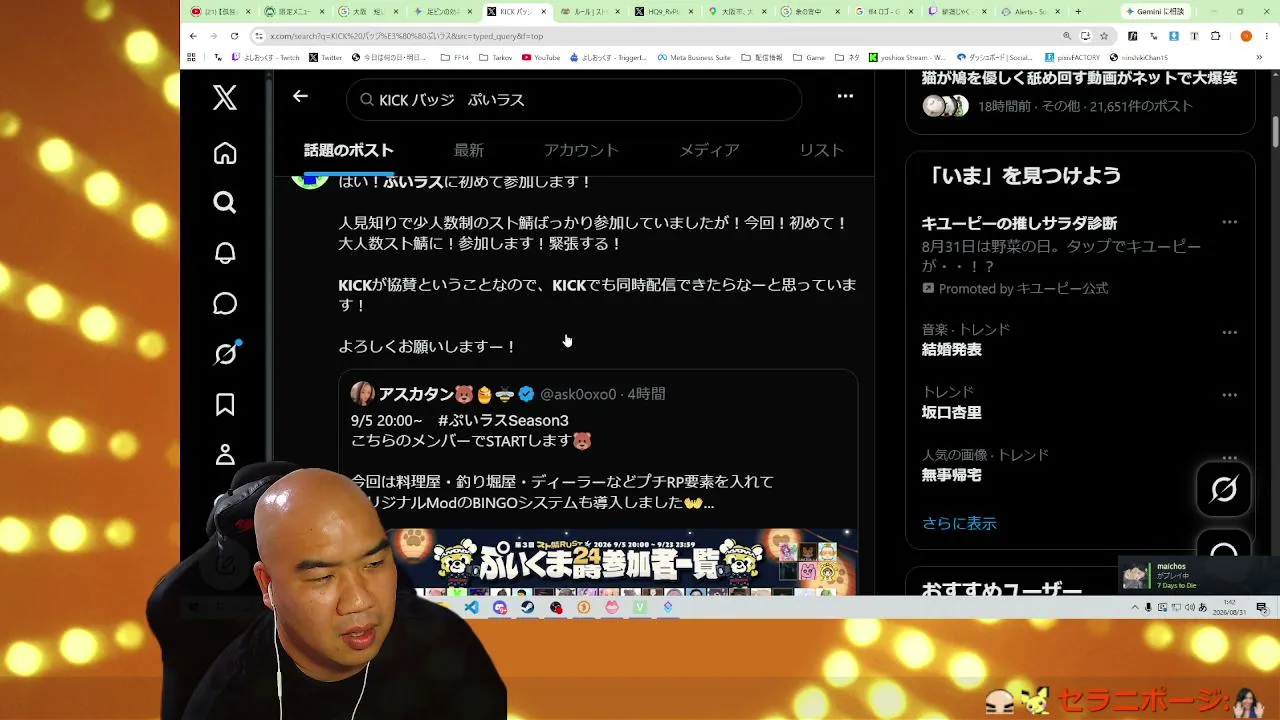
Task: Click the floating Grok button on right
Action: (x=1224, y=489)
